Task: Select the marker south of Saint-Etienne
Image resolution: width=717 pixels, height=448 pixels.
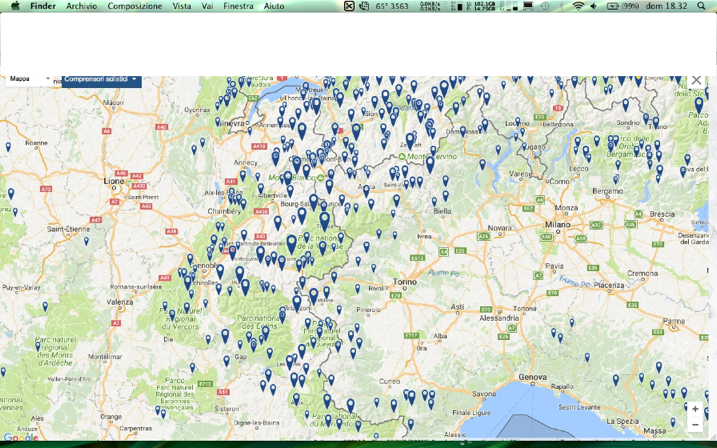Action: pos(86,240)
